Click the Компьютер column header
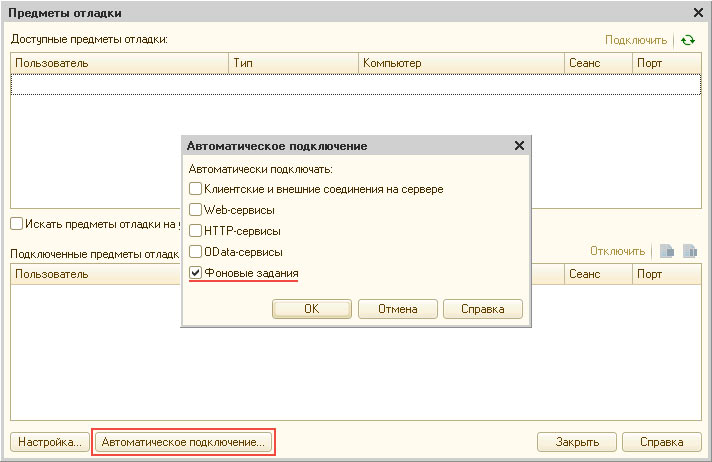The width and height of the screenshot is (712, 462). click(x=461, y=63)
